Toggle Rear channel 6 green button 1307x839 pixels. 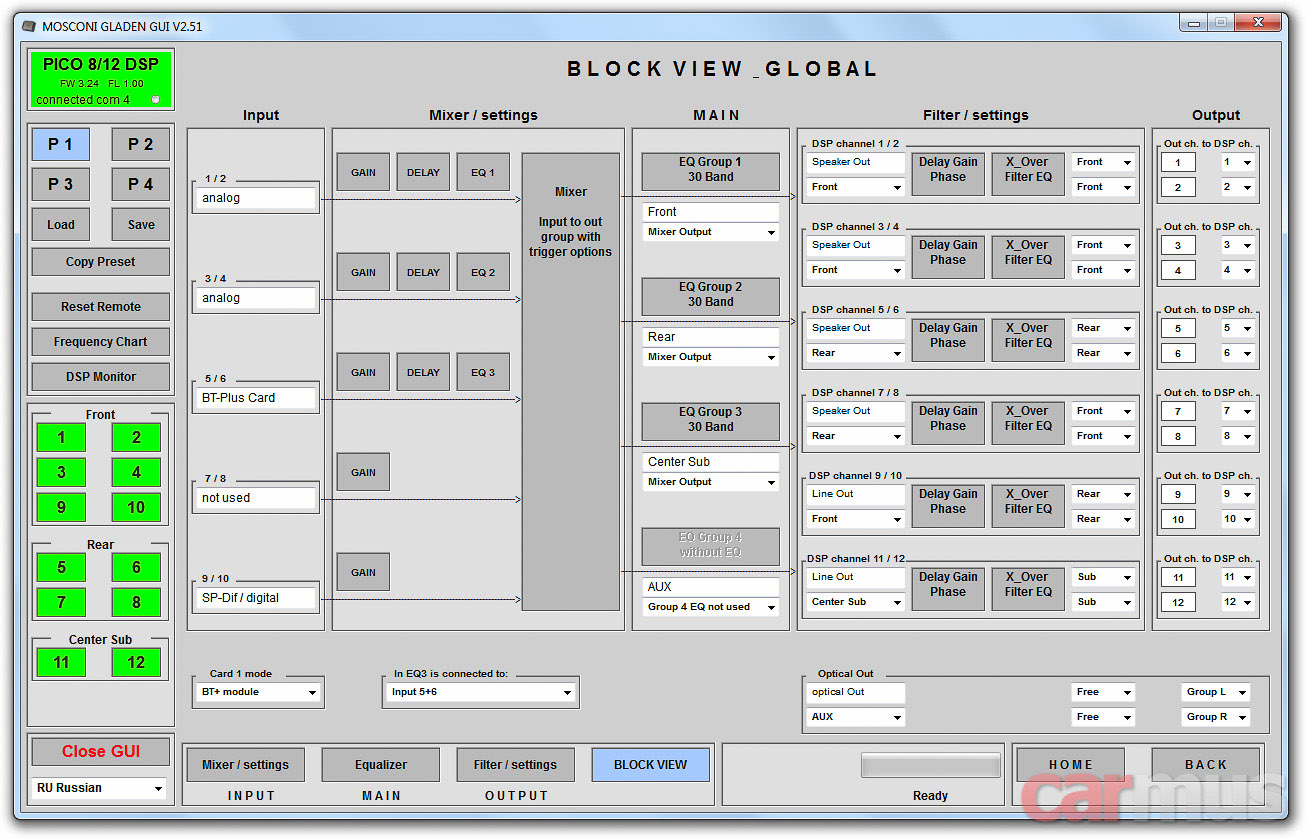pos(136,567)
